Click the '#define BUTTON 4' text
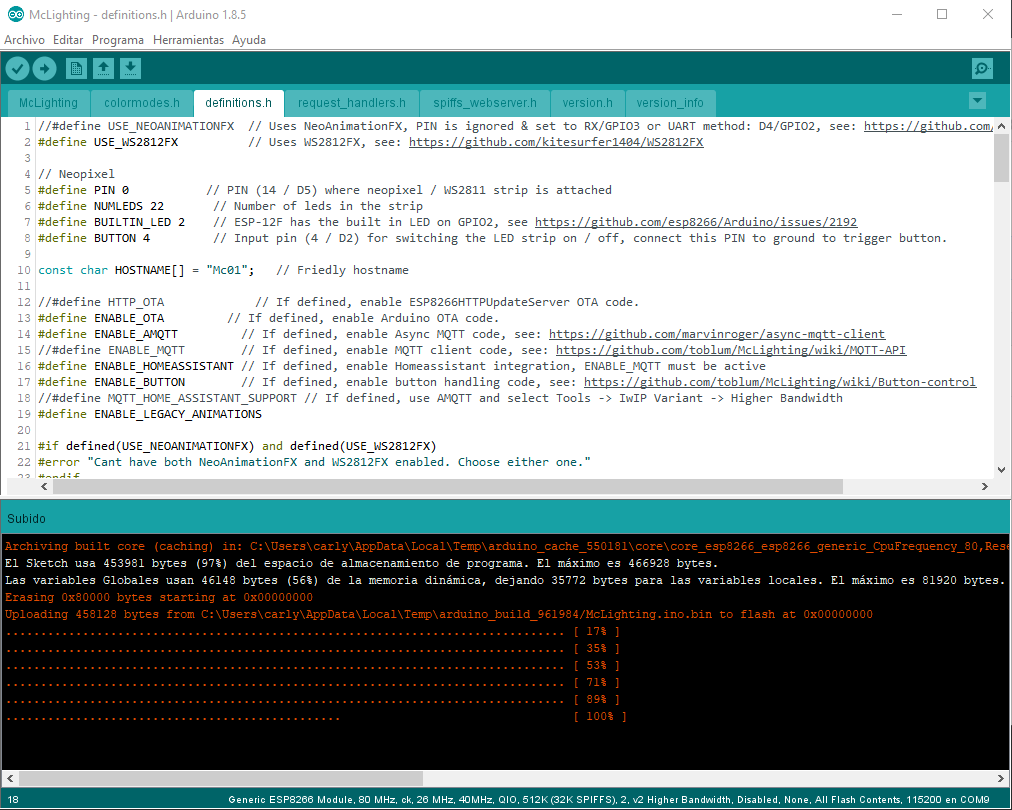The height and width of the screenshot is (810, 1012). tap(94, 238)
